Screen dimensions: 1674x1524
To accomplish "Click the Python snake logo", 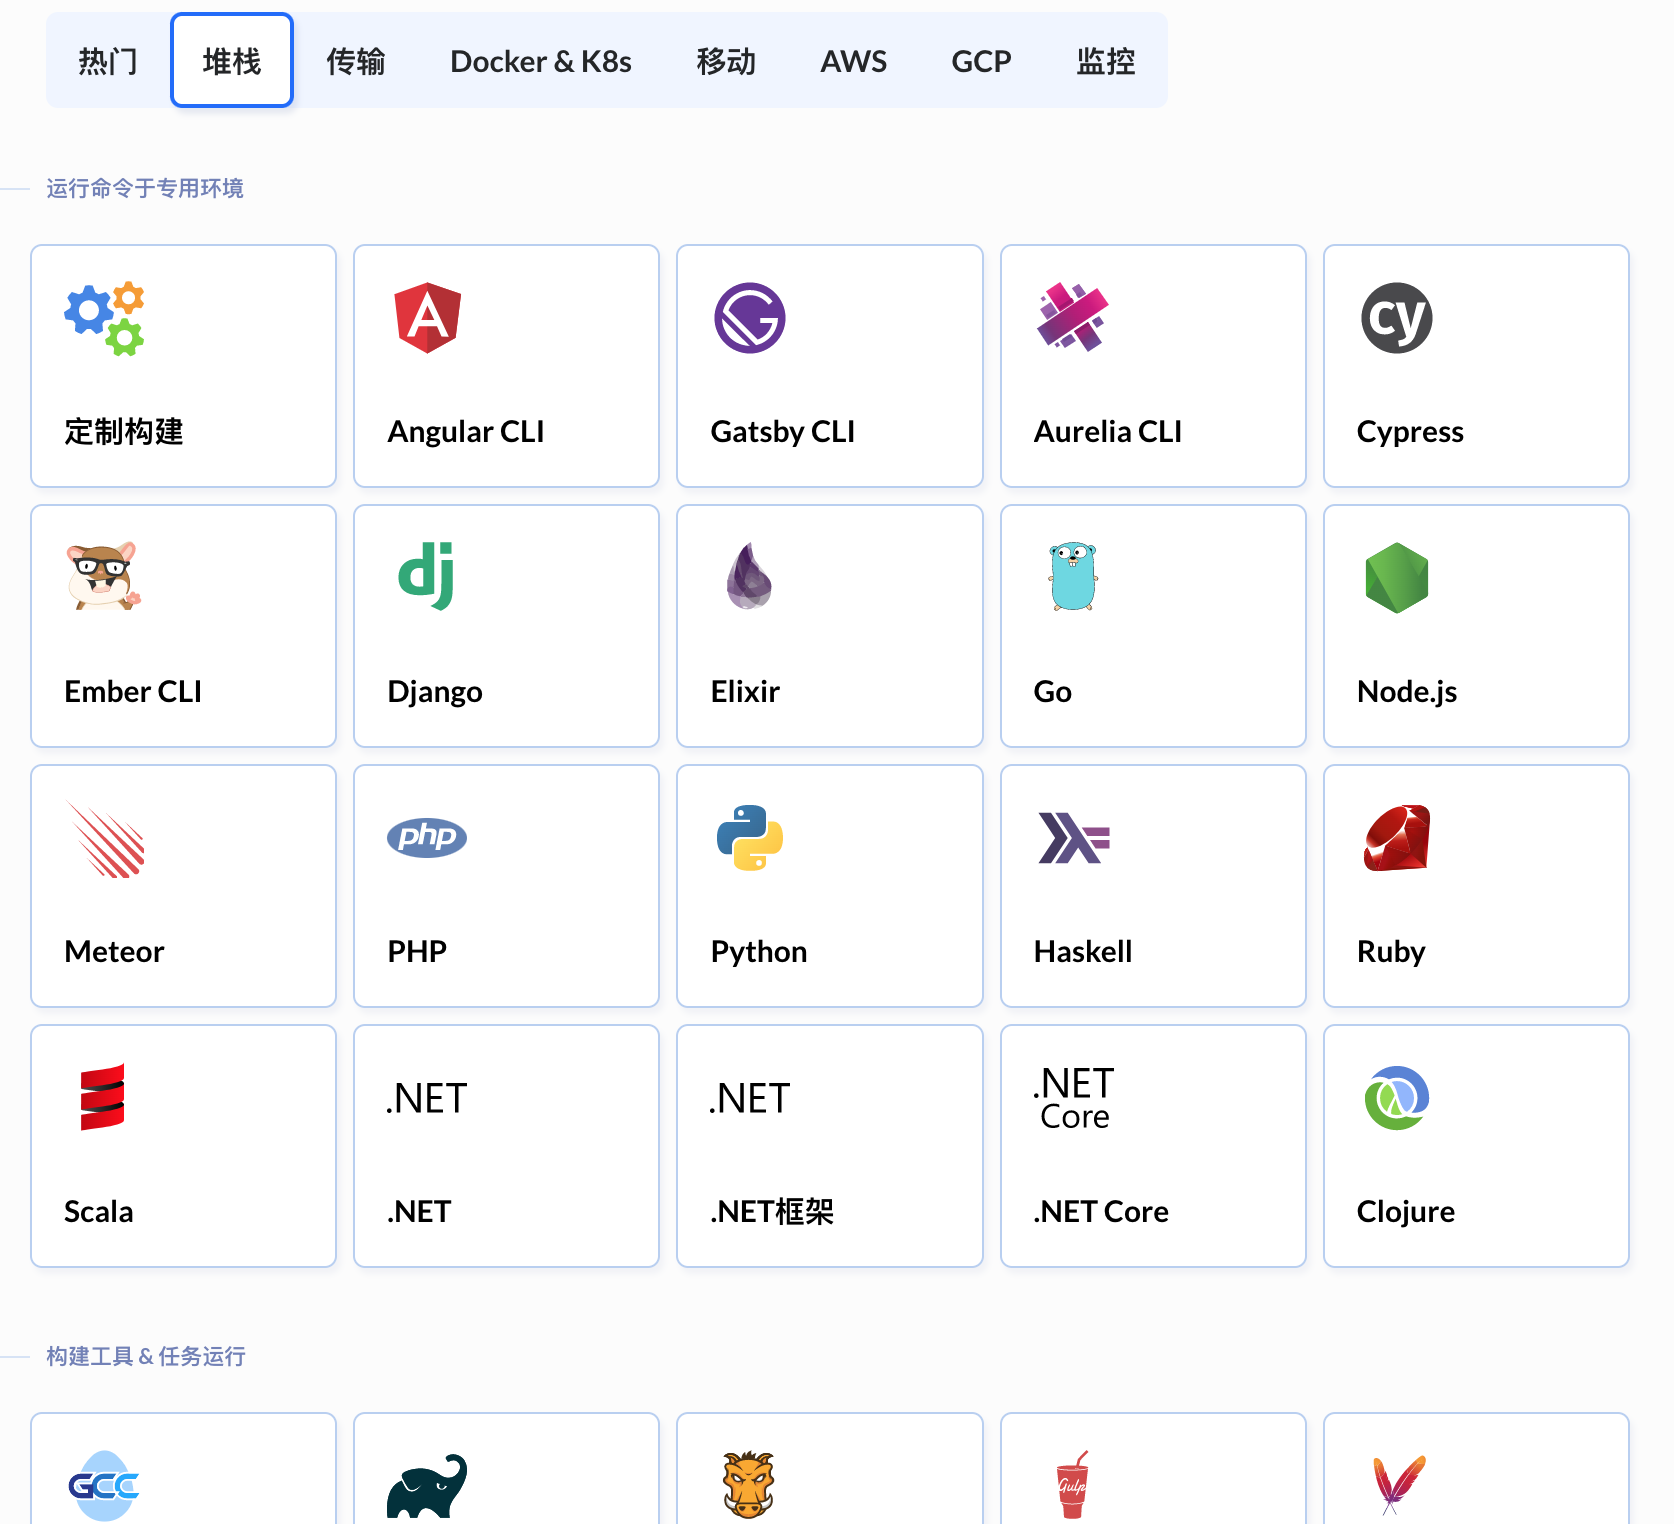I will (750, 838).
